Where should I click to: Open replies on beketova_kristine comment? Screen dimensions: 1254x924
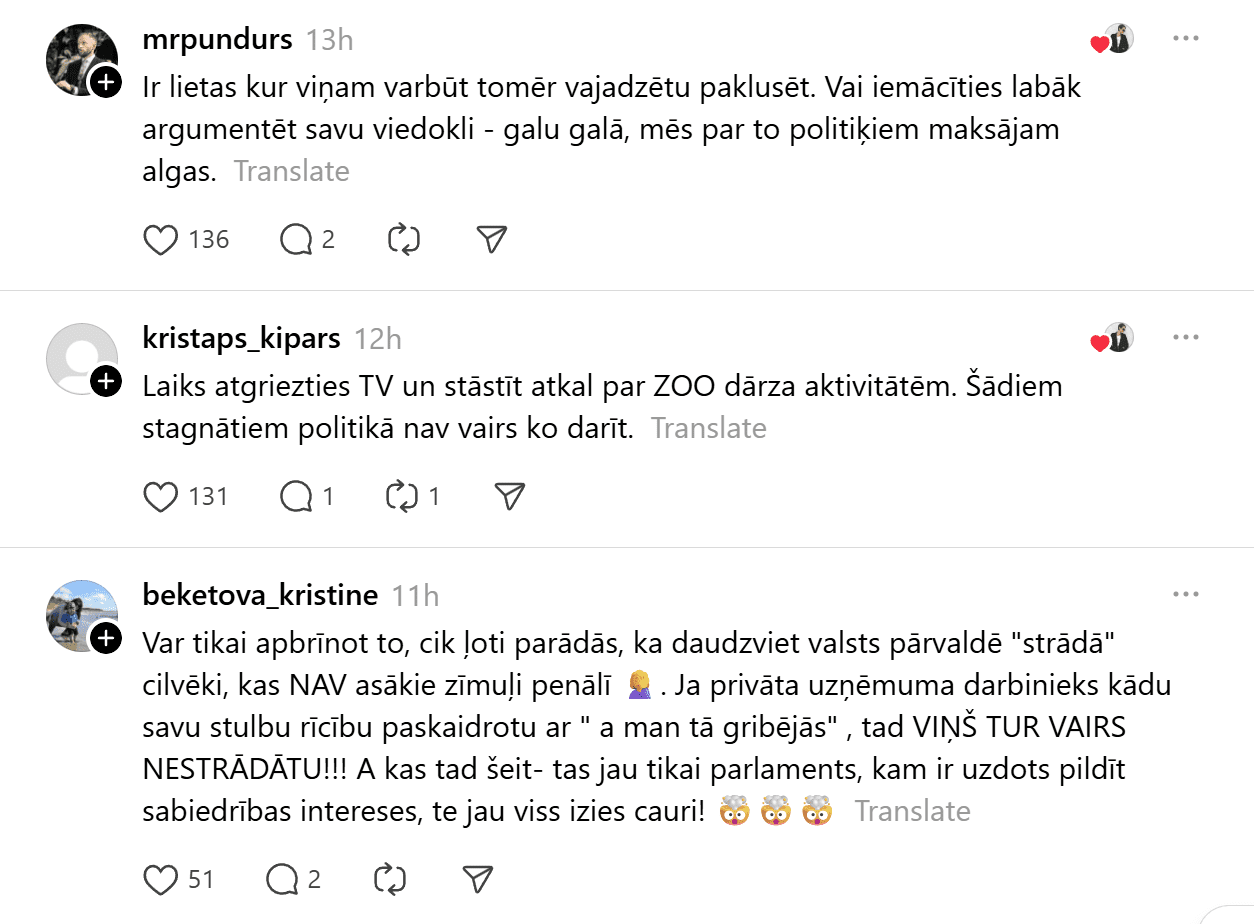click(x=282, y=879)
